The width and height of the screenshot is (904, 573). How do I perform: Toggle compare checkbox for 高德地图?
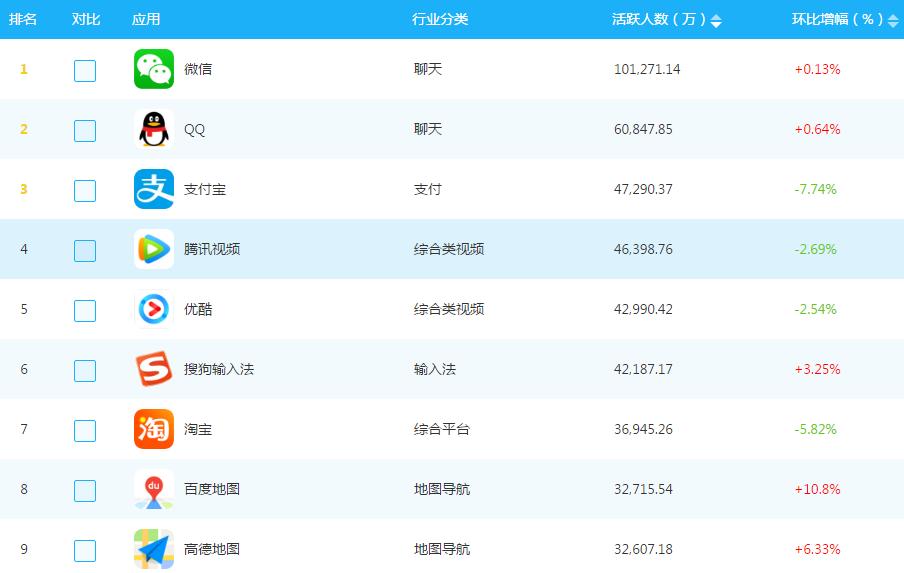click(x=85, y=551)
